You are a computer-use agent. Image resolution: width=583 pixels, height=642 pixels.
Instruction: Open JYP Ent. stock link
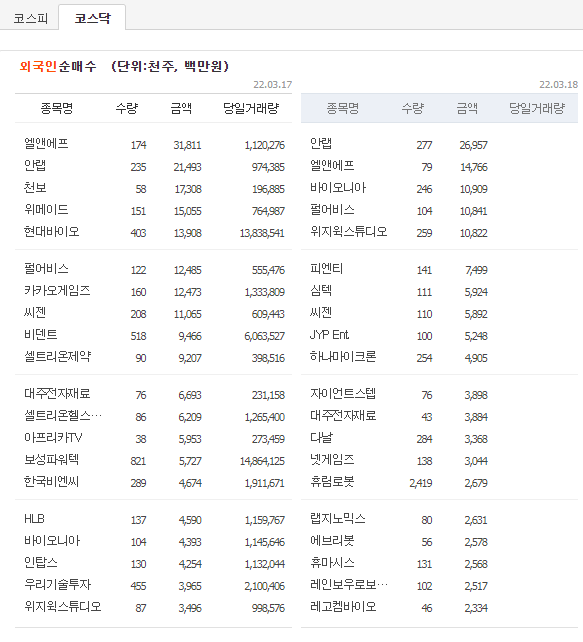[330, 335]
